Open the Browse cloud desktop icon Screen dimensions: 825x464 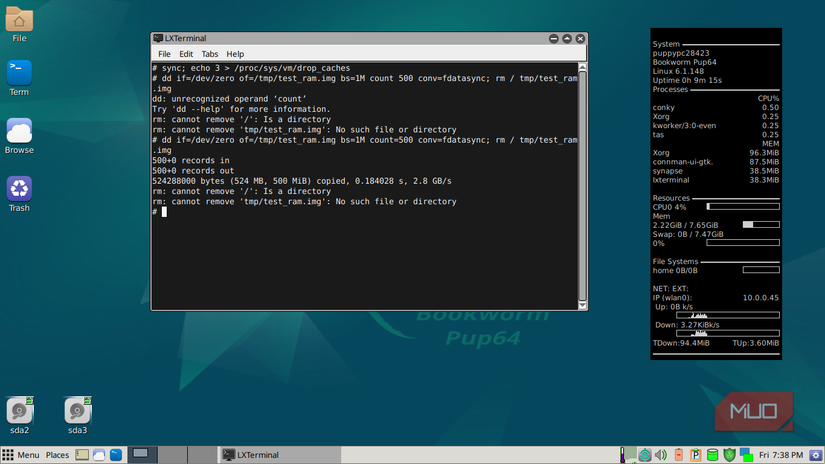[x=19, y=130]
